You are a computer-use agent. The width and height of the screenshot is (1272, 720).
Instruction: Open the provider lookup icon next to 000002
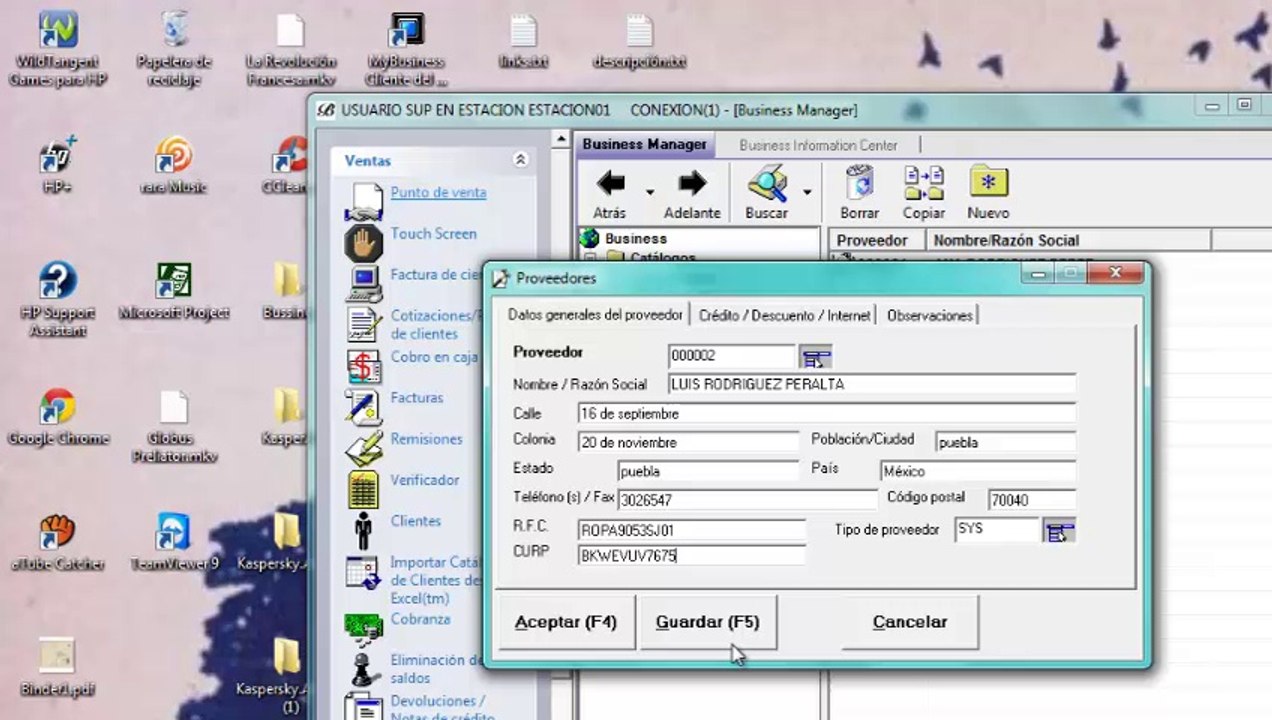tap(815, 356)
